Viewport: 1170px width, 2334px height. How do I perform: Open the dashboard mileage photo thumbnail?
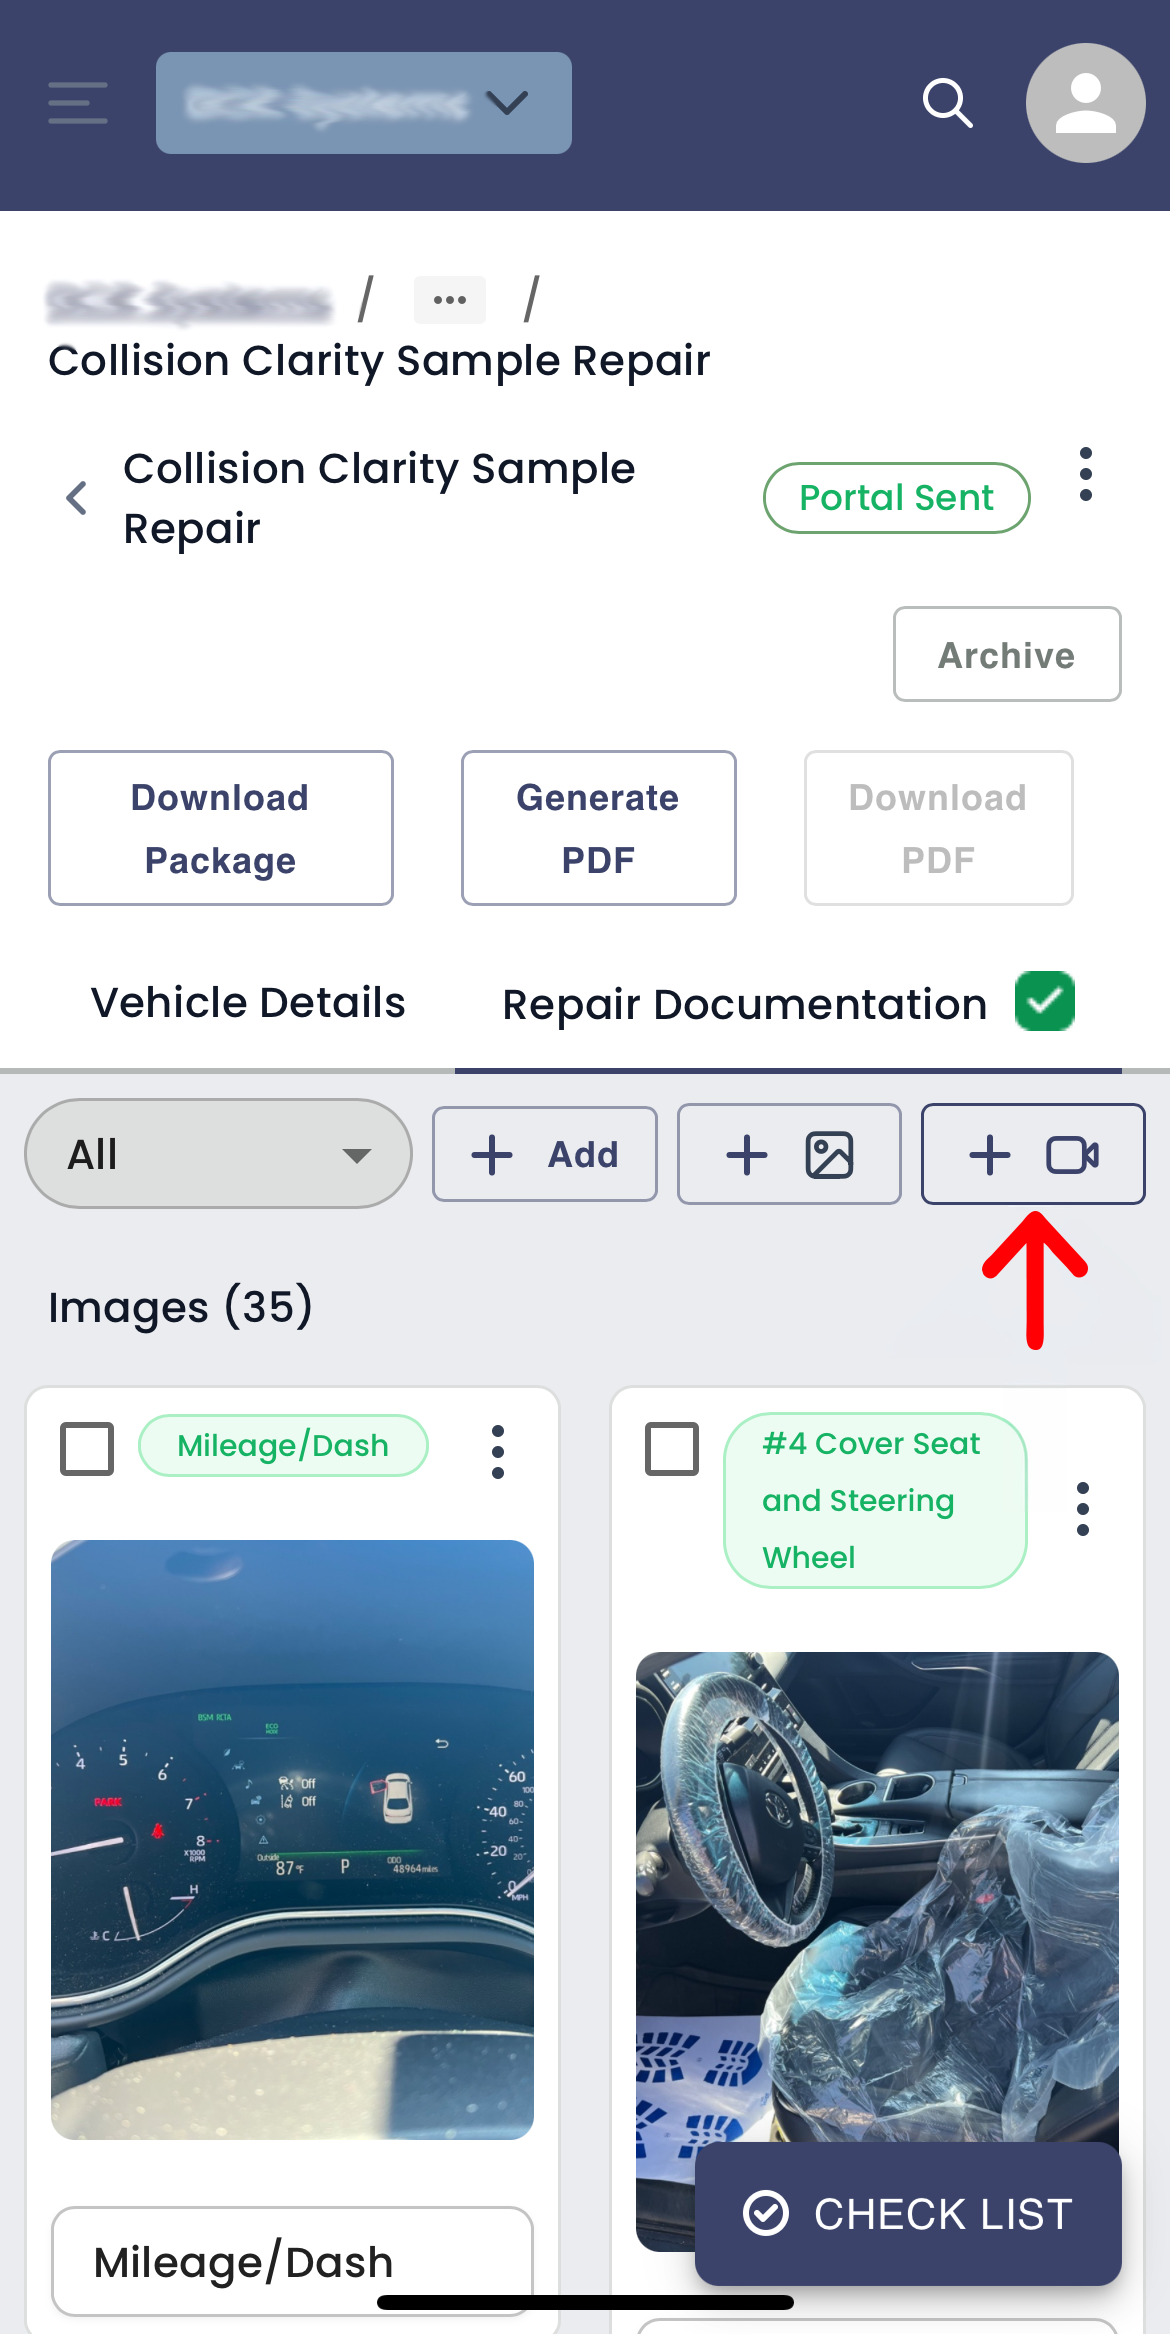click(292, 1840)
